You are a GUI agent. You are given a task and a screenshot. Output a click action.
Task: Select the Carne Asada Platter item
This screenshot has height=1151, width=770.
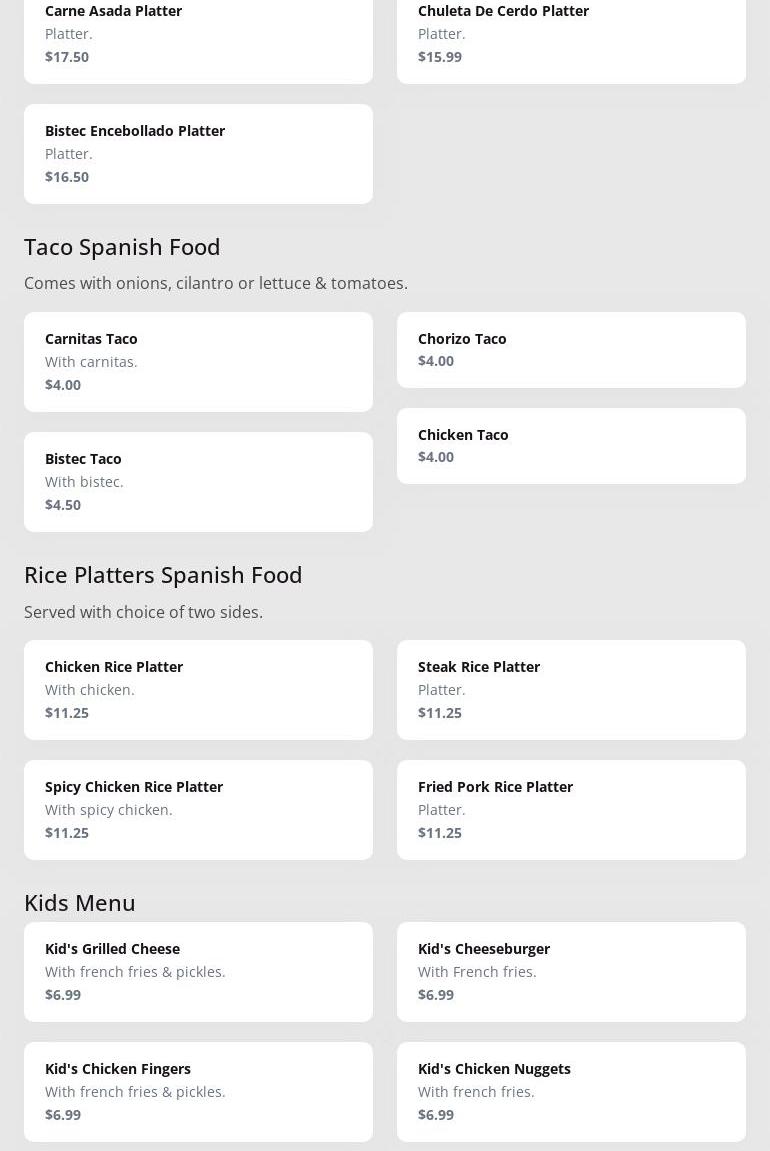tap(198, 36)
